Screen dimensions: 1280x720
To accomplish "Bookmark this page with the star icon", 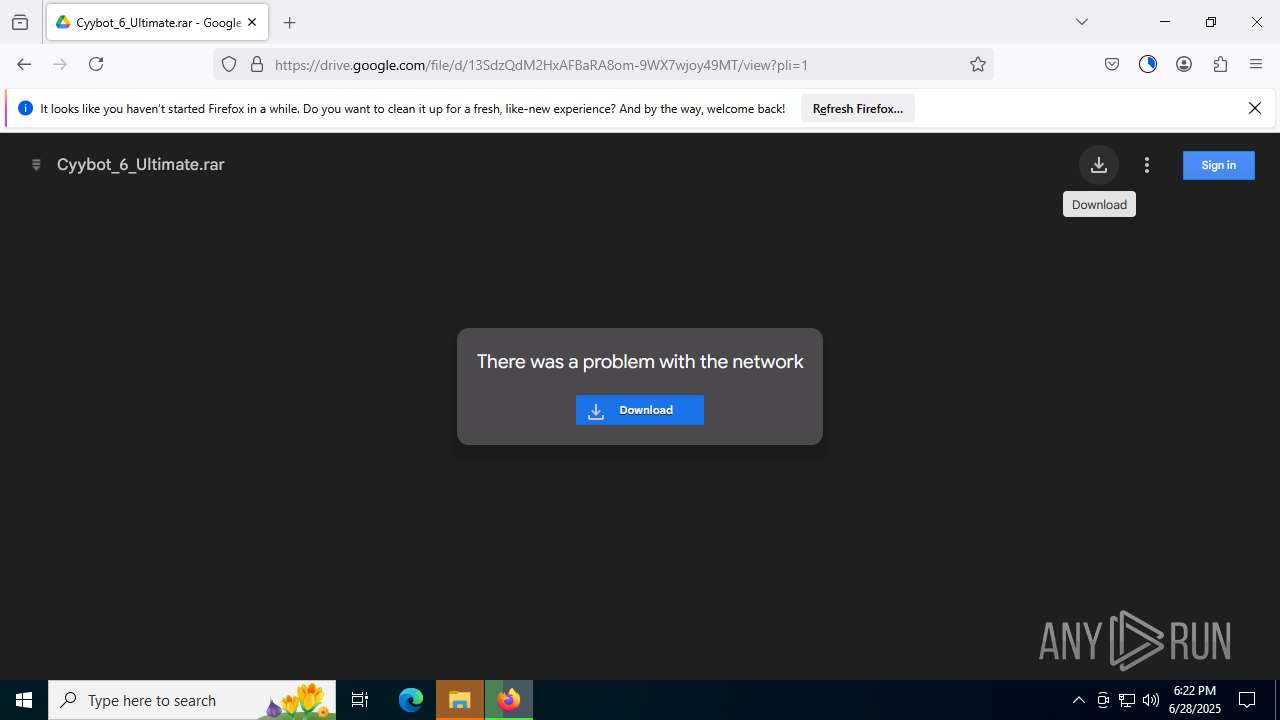I will pos(978,64).
